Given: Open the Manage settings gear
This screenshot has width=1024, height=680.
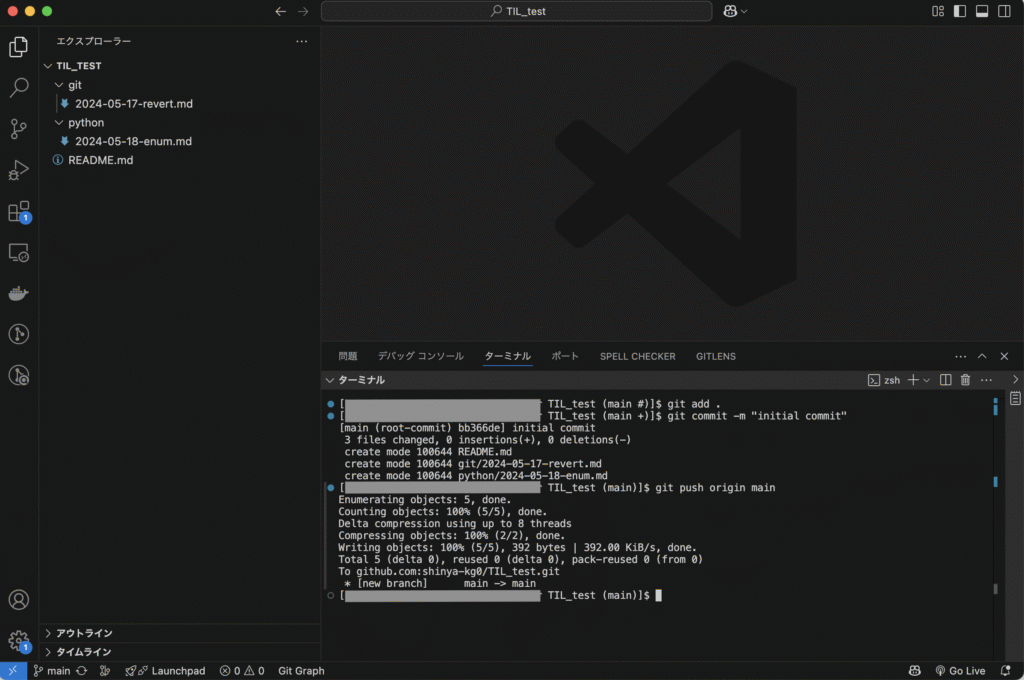Looking at the screenshot, I should point(19,641).
